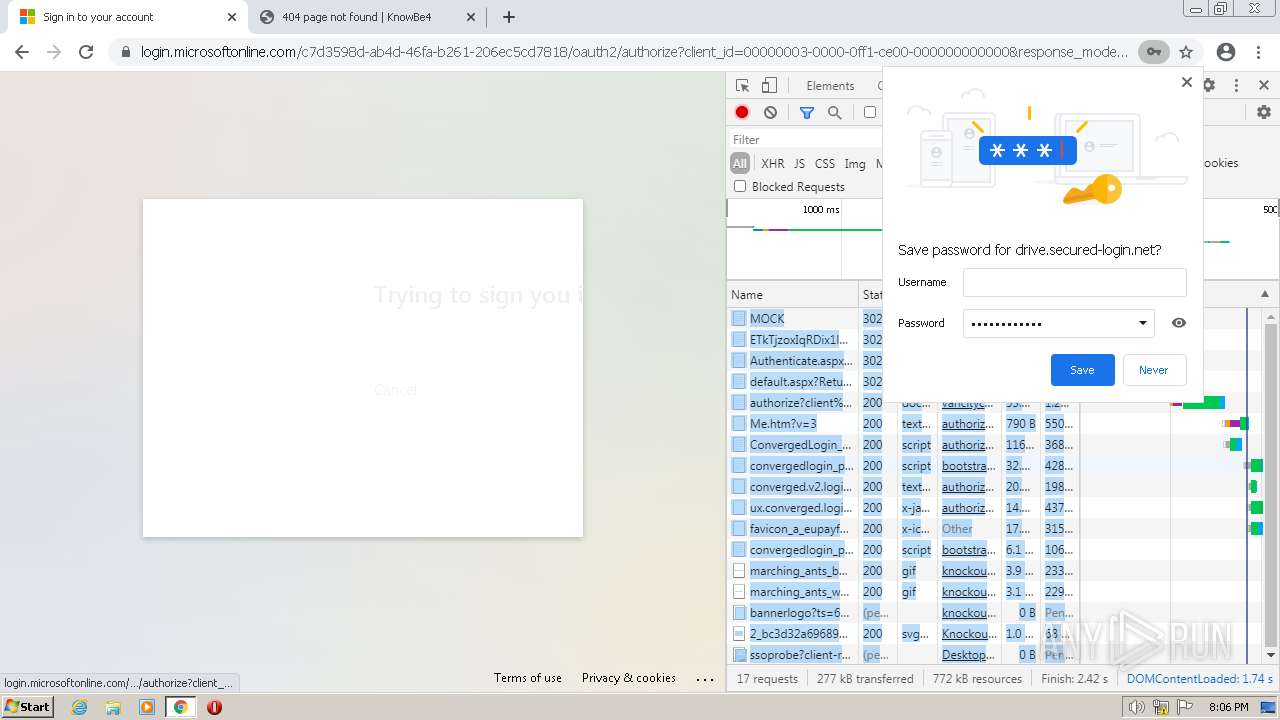
Task: Click the Chrome icon in the taskbar
Action: [x=180, y=707]
